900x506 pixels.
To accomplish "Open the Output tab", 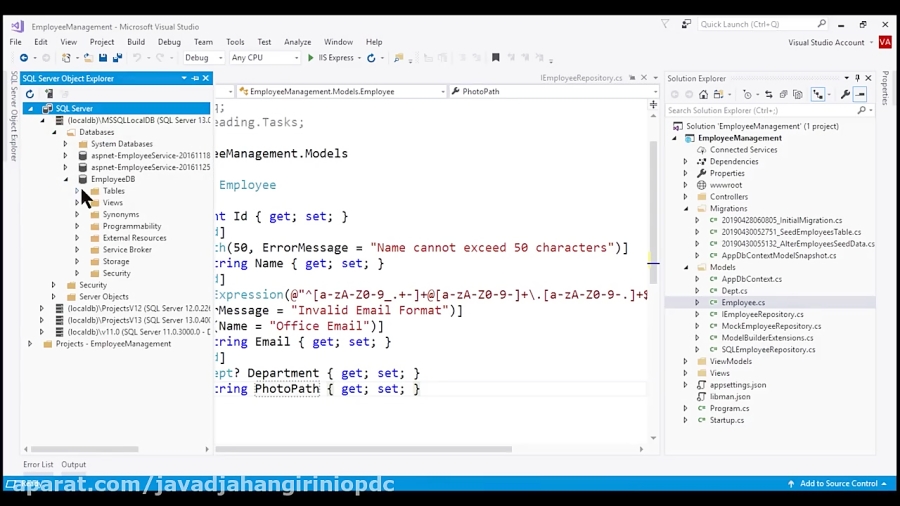I will (73, 465).
